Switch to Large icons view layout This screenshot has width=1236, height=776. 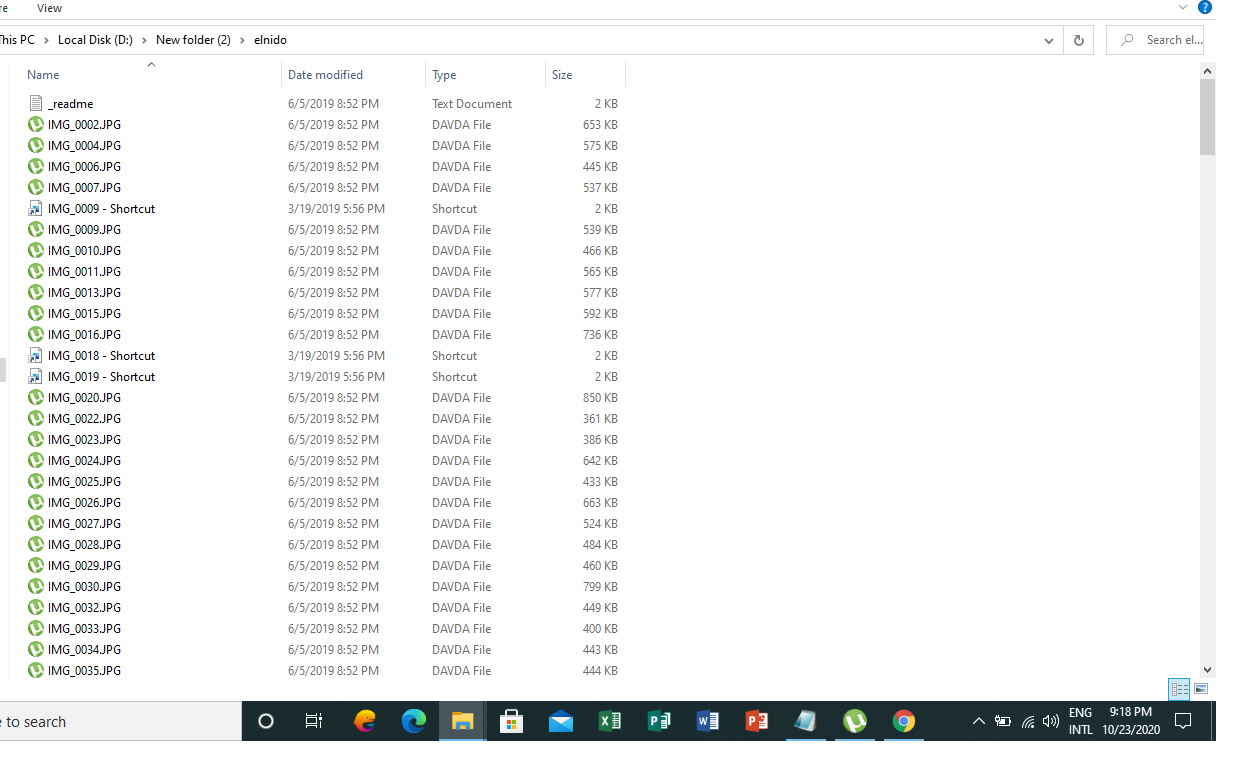1201,689
